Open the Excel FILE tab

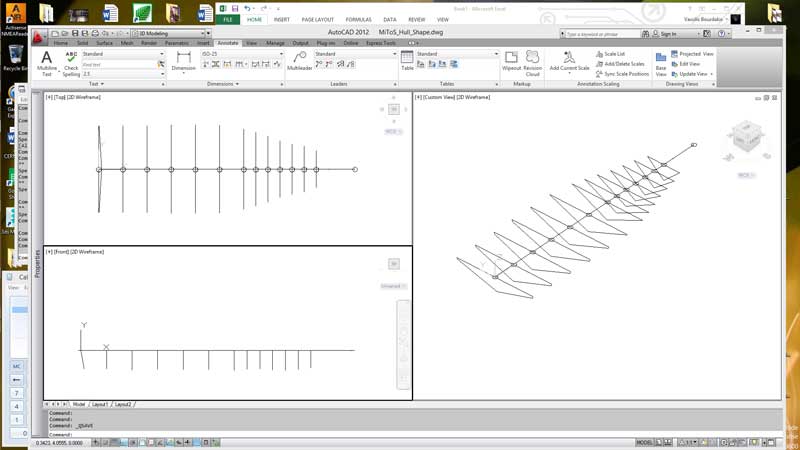229,19
